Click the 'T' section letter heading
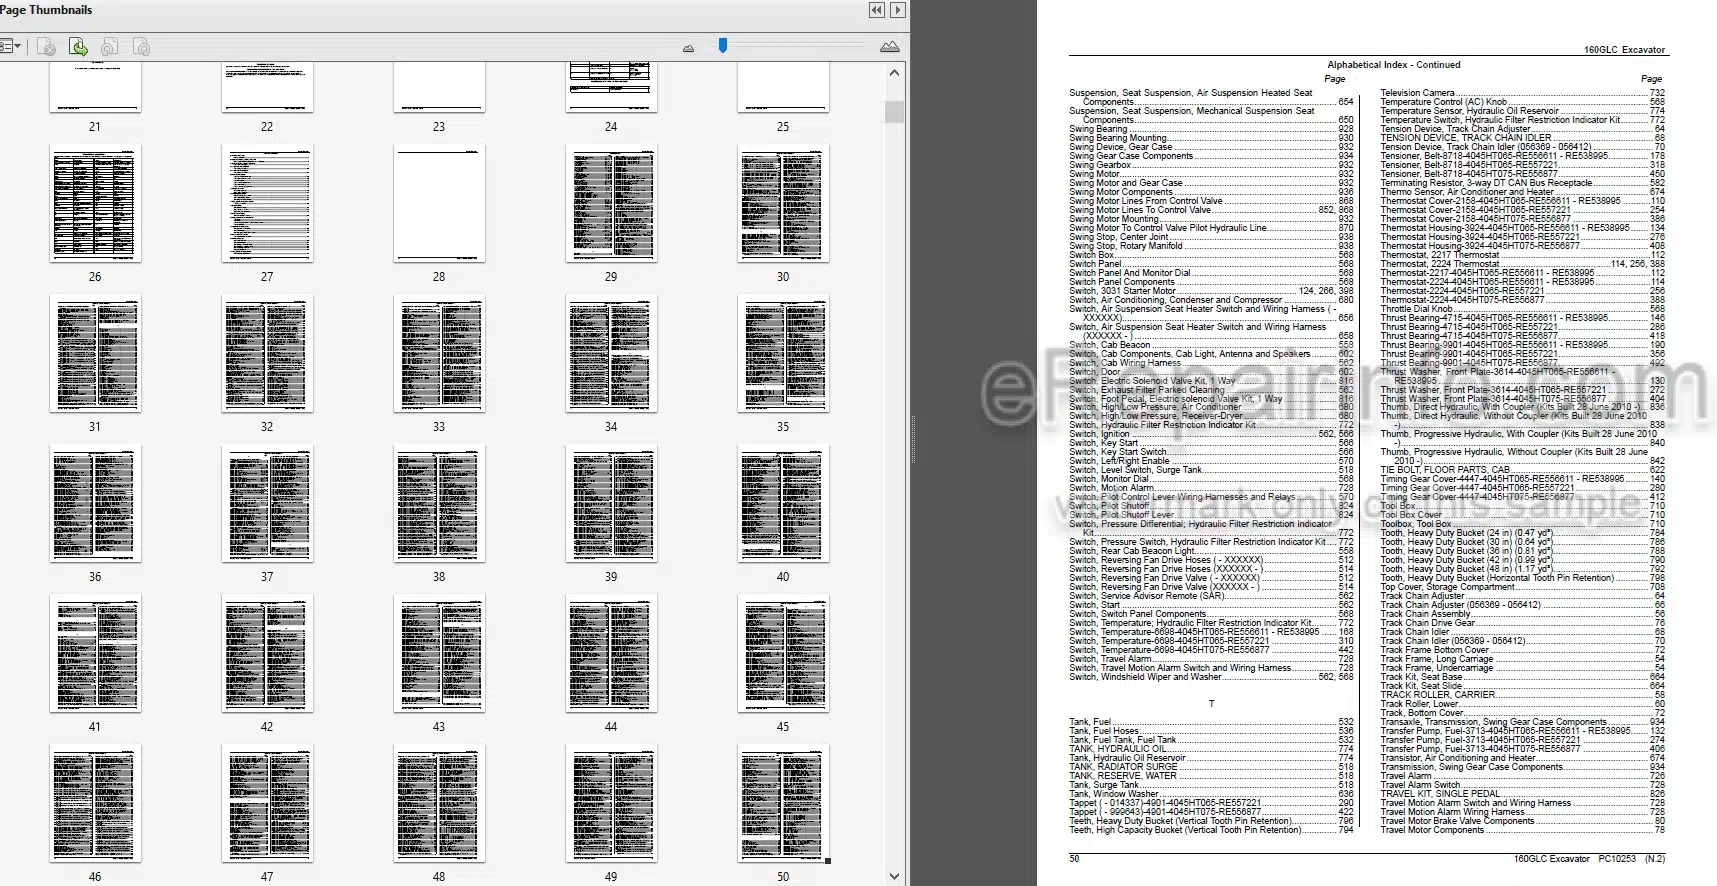Image resolution: width=1717 pixels, height=886 pixels. point(1211,704)
